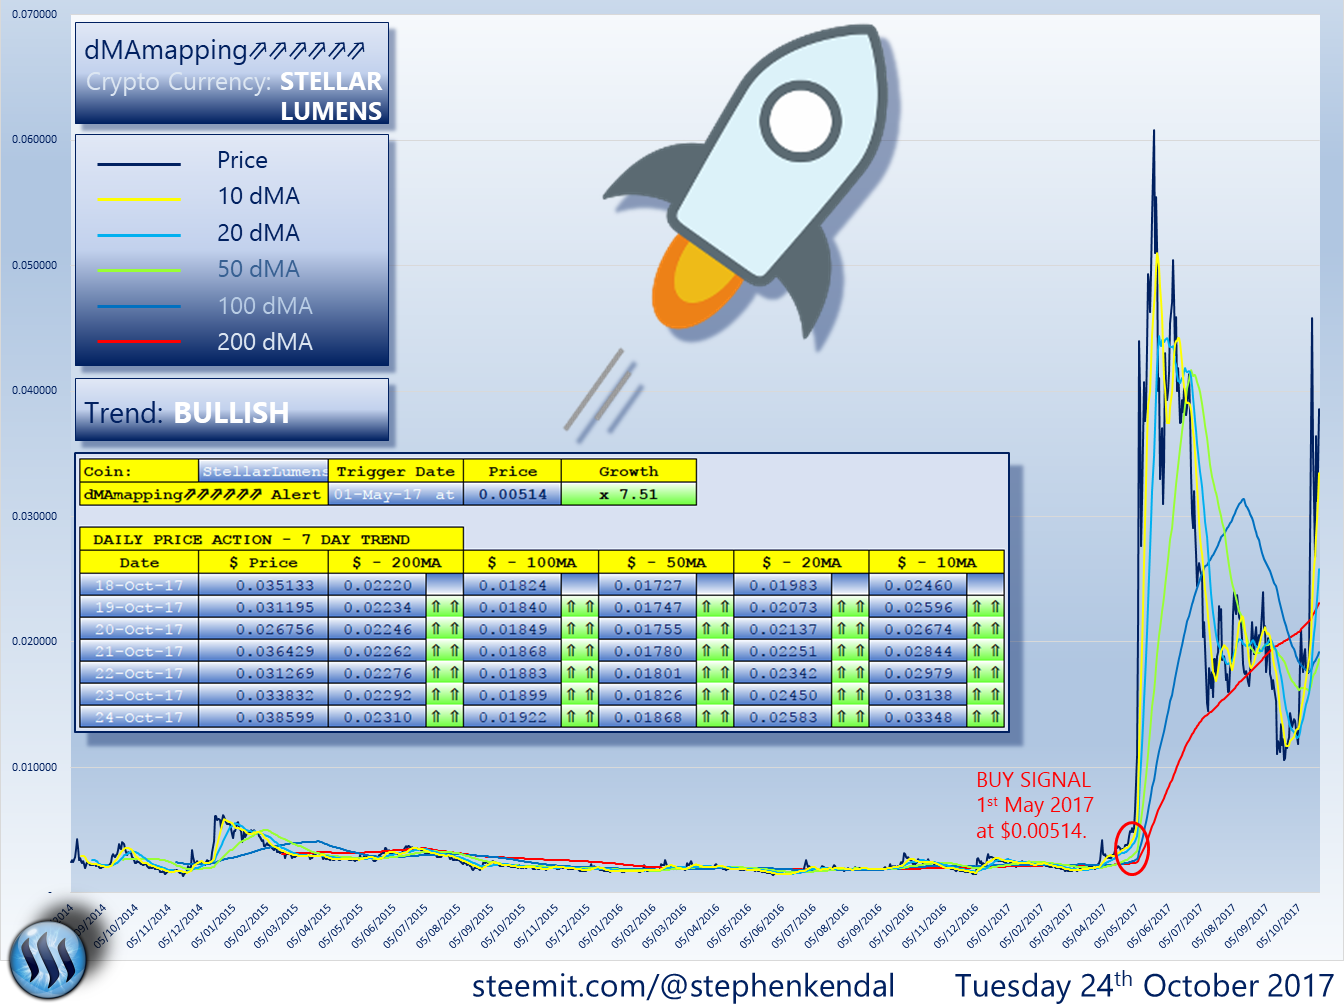1344x1008 pixels.
Task: Click the 200MA up arrows for 23-Oct-17
Action: (444, 695)
